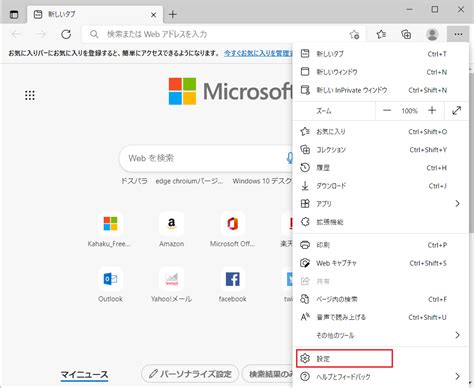
Task: Open the Windows 10 デスク suggestion link
Action: [262, 181]
